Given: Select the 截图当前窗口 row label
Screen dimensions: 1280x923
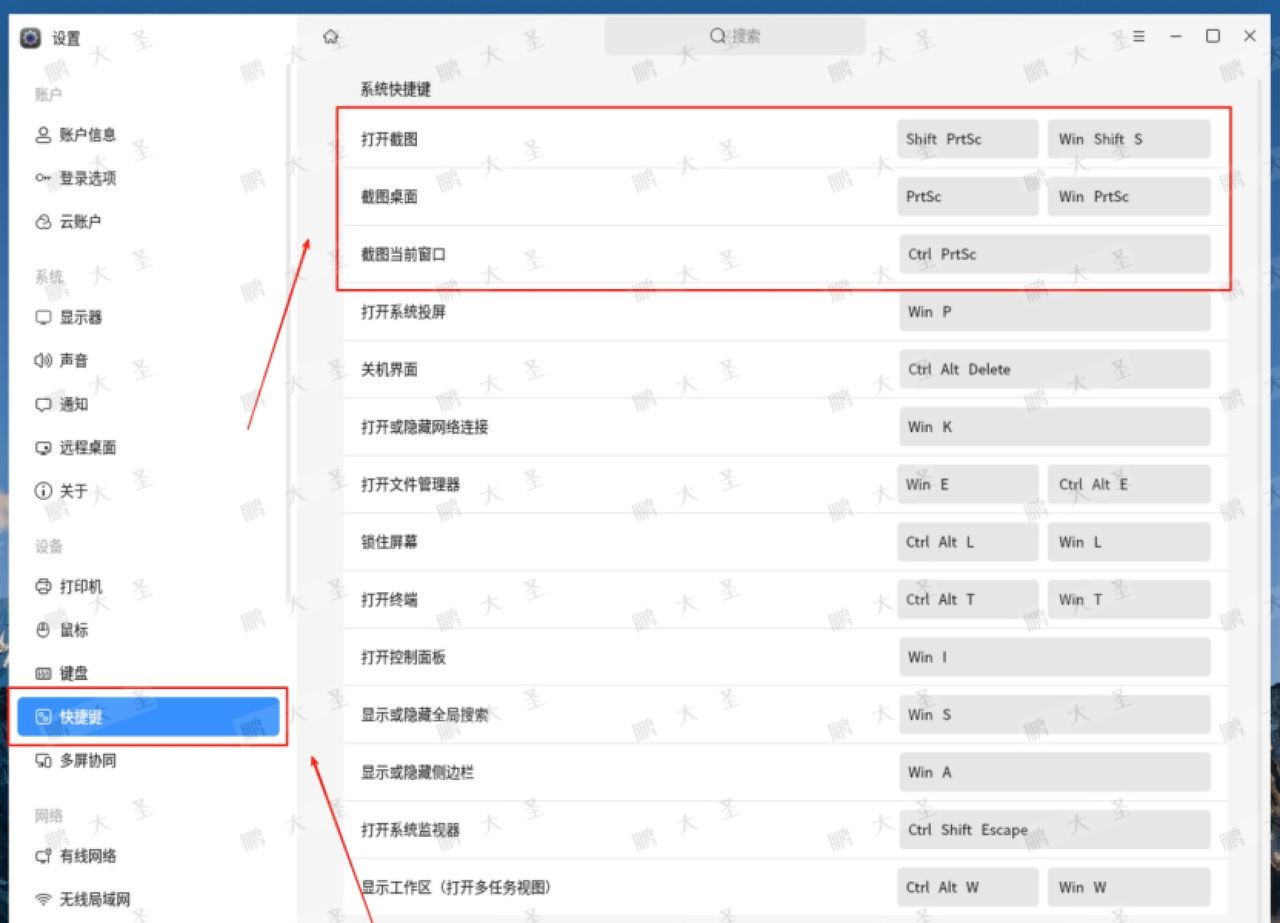Looking at the screenshot, I should (x=403, y=255).
